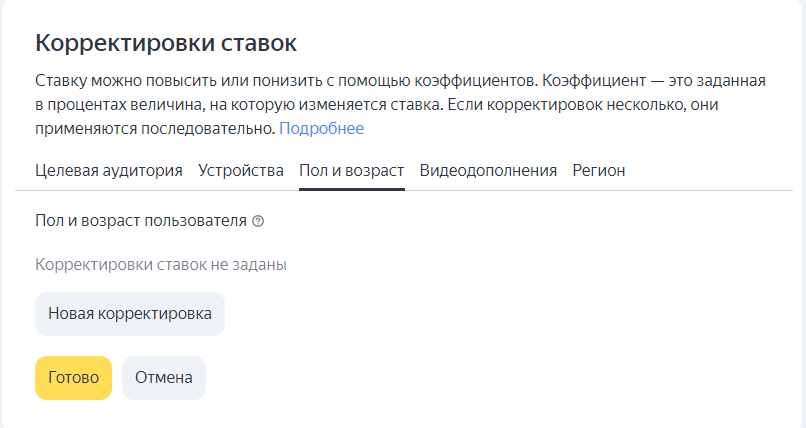
Task: Follow the Подробнее link
Action: [x=321, y=128]
